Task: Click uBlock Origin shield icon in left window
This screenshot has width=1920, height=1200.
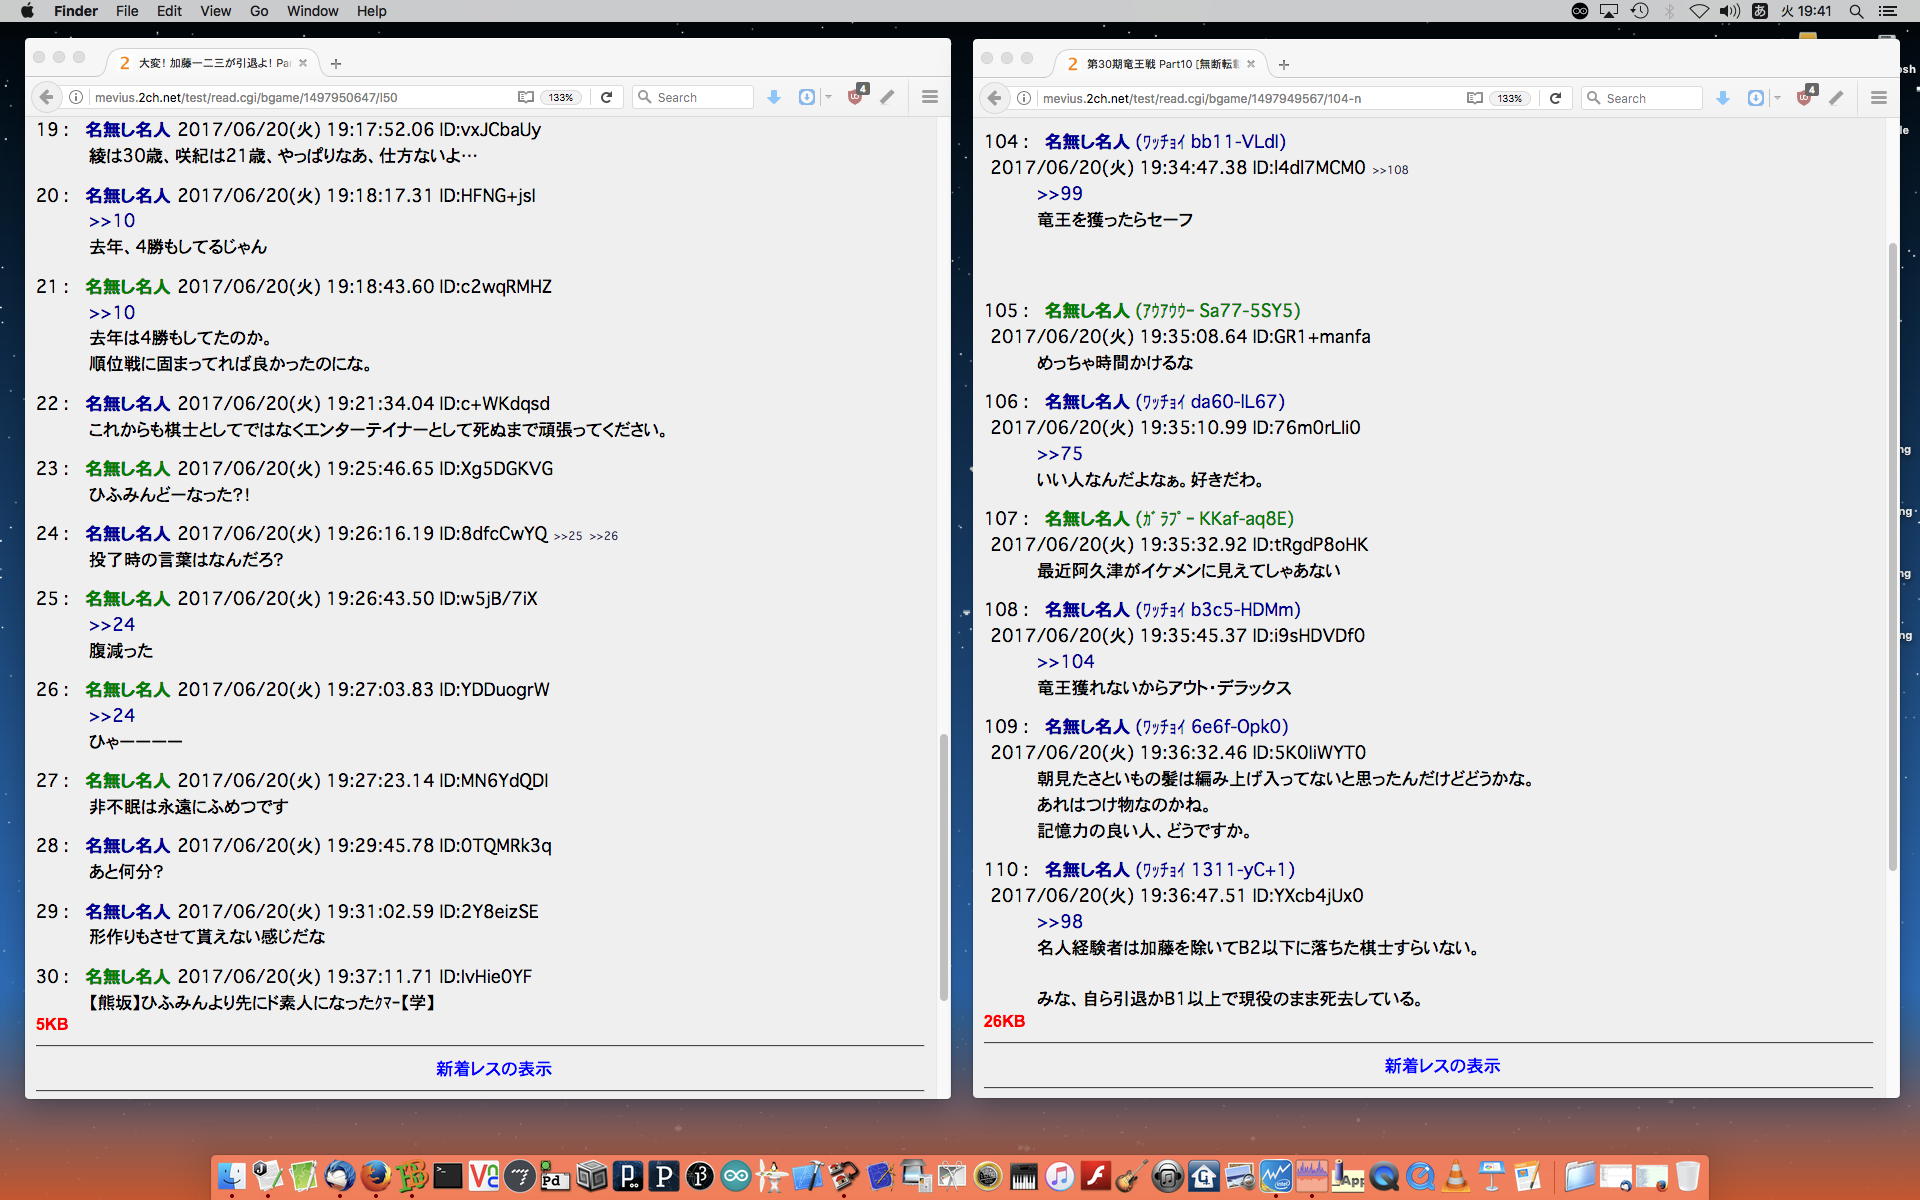Action: (x=856, y=97)
